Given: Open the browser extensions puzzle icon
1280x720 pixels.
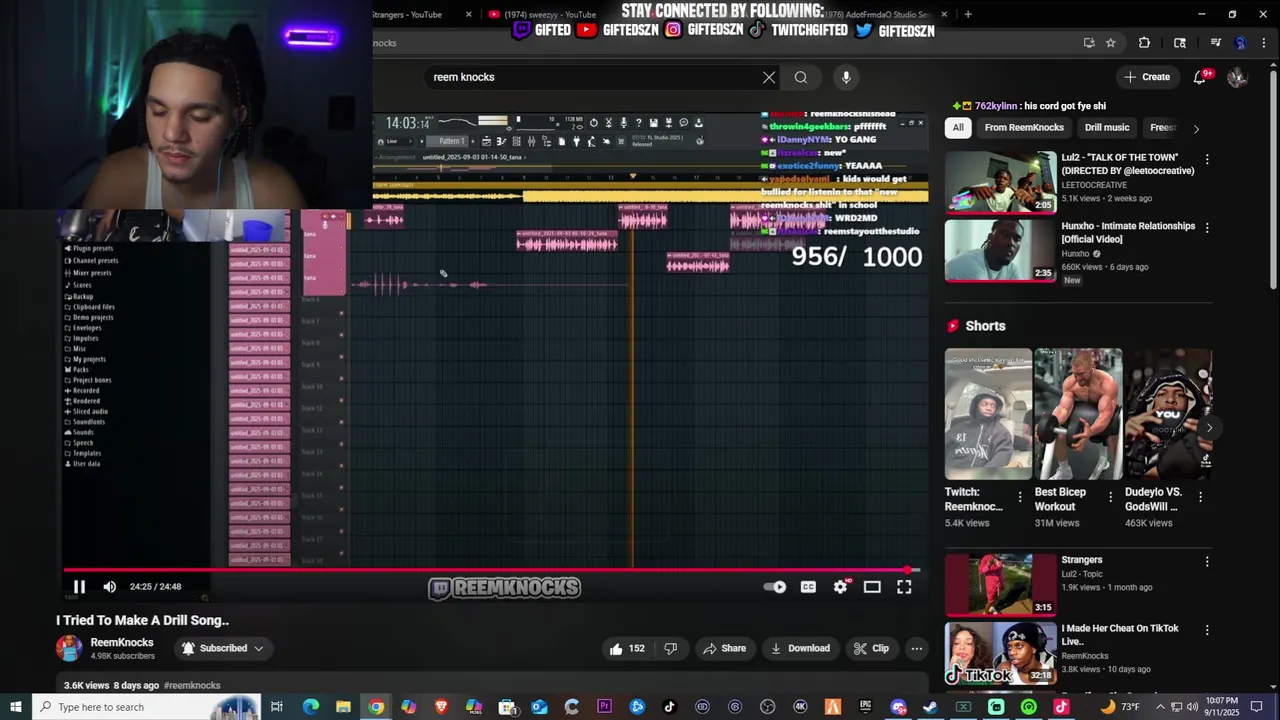Looking at the screenshot, I should click(x=1144, y=43).
